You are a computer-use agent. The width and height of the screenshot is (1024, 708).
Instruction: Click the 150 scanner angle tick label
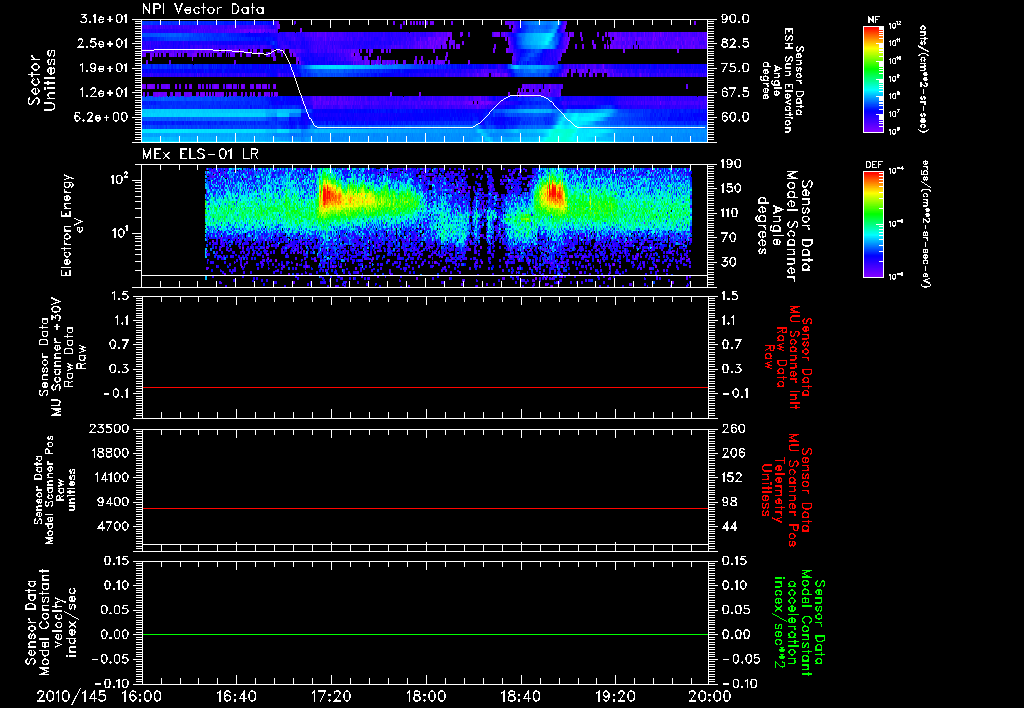pos(732,188)
